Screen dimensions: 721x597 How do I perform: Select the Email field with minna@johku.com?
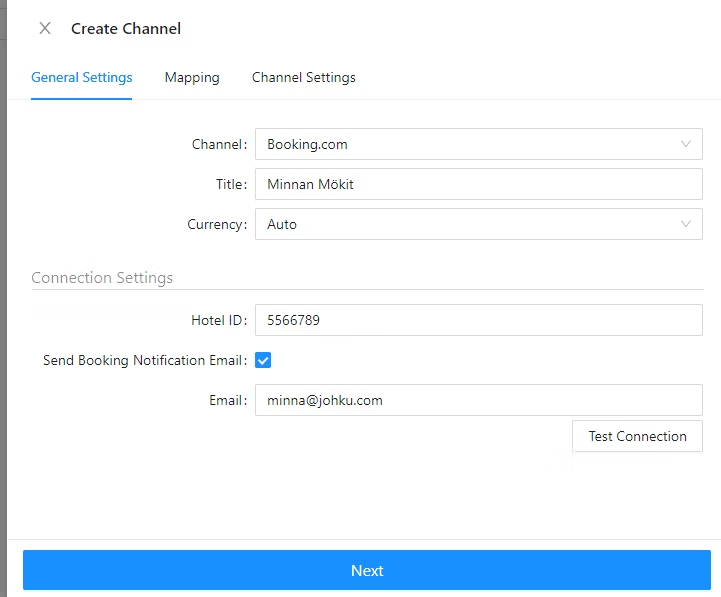(479, 400)
